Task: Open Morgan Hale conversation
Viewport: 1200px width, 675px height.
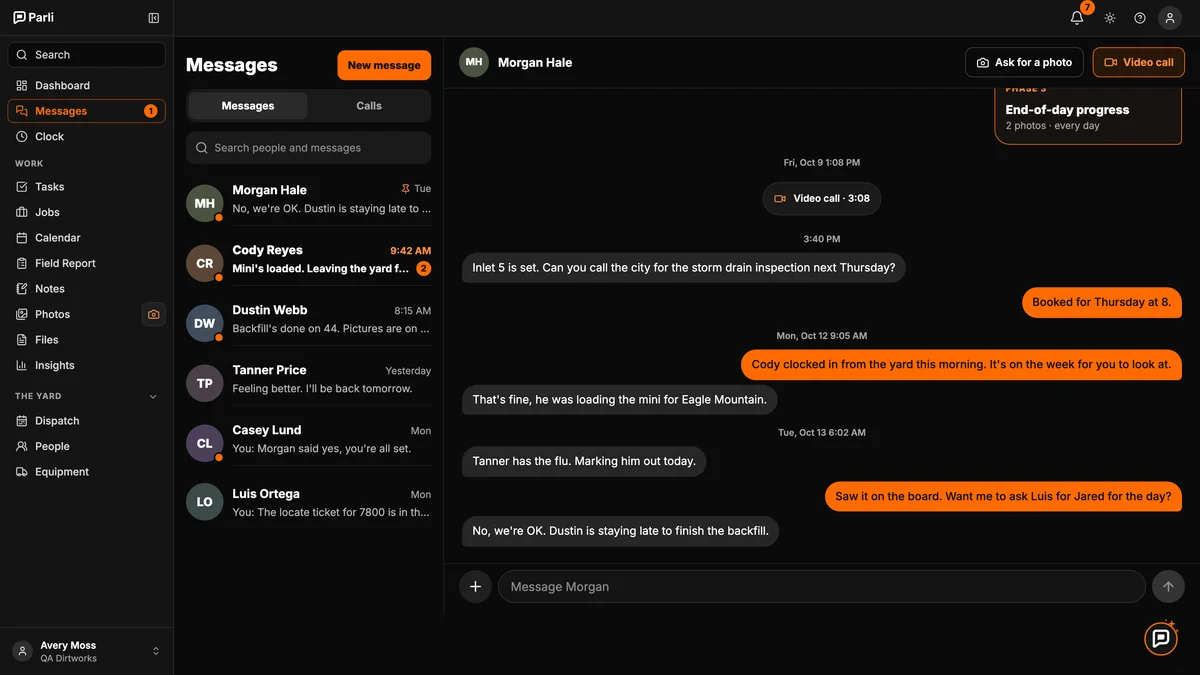Action: pyautogui.click(x=309, y=203)
